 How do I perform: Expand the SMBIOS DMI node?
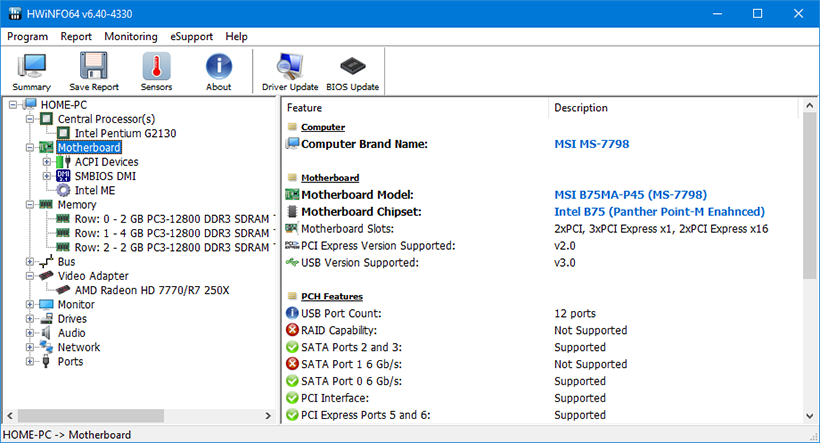click(47, 176)
